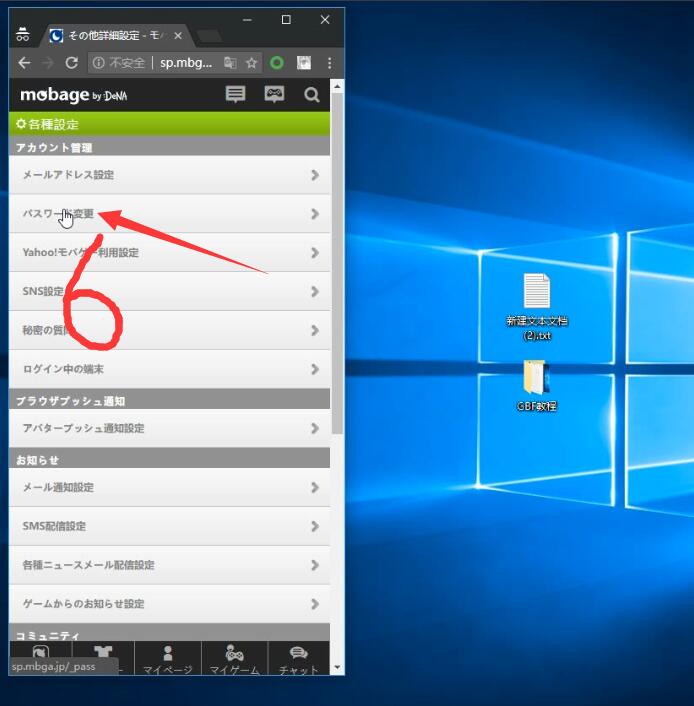Click chevron on アバタープッシュ通知設定 row
This screenshot has height=706, width=694.
315,428
